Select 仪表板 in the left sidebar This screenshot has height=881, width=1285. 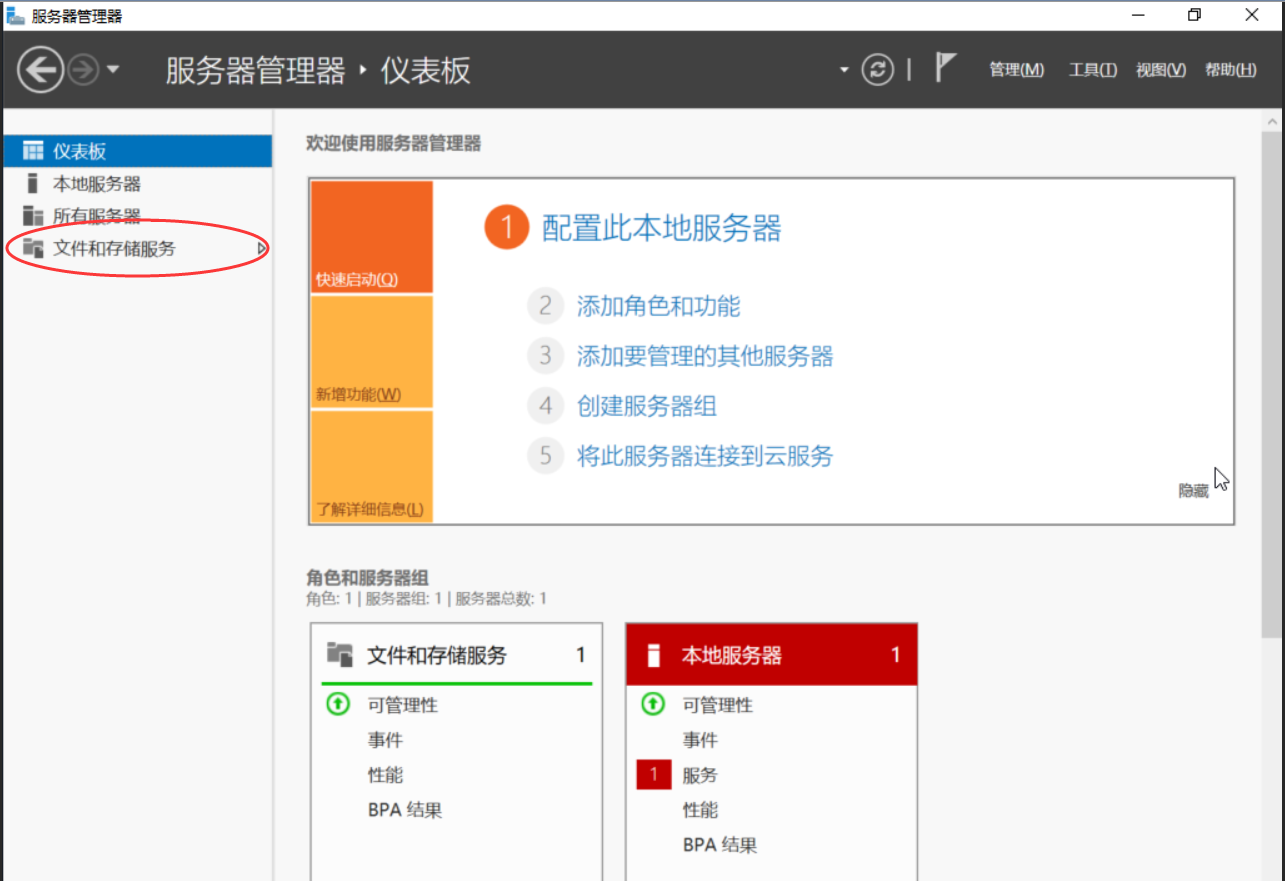(137, 151)
